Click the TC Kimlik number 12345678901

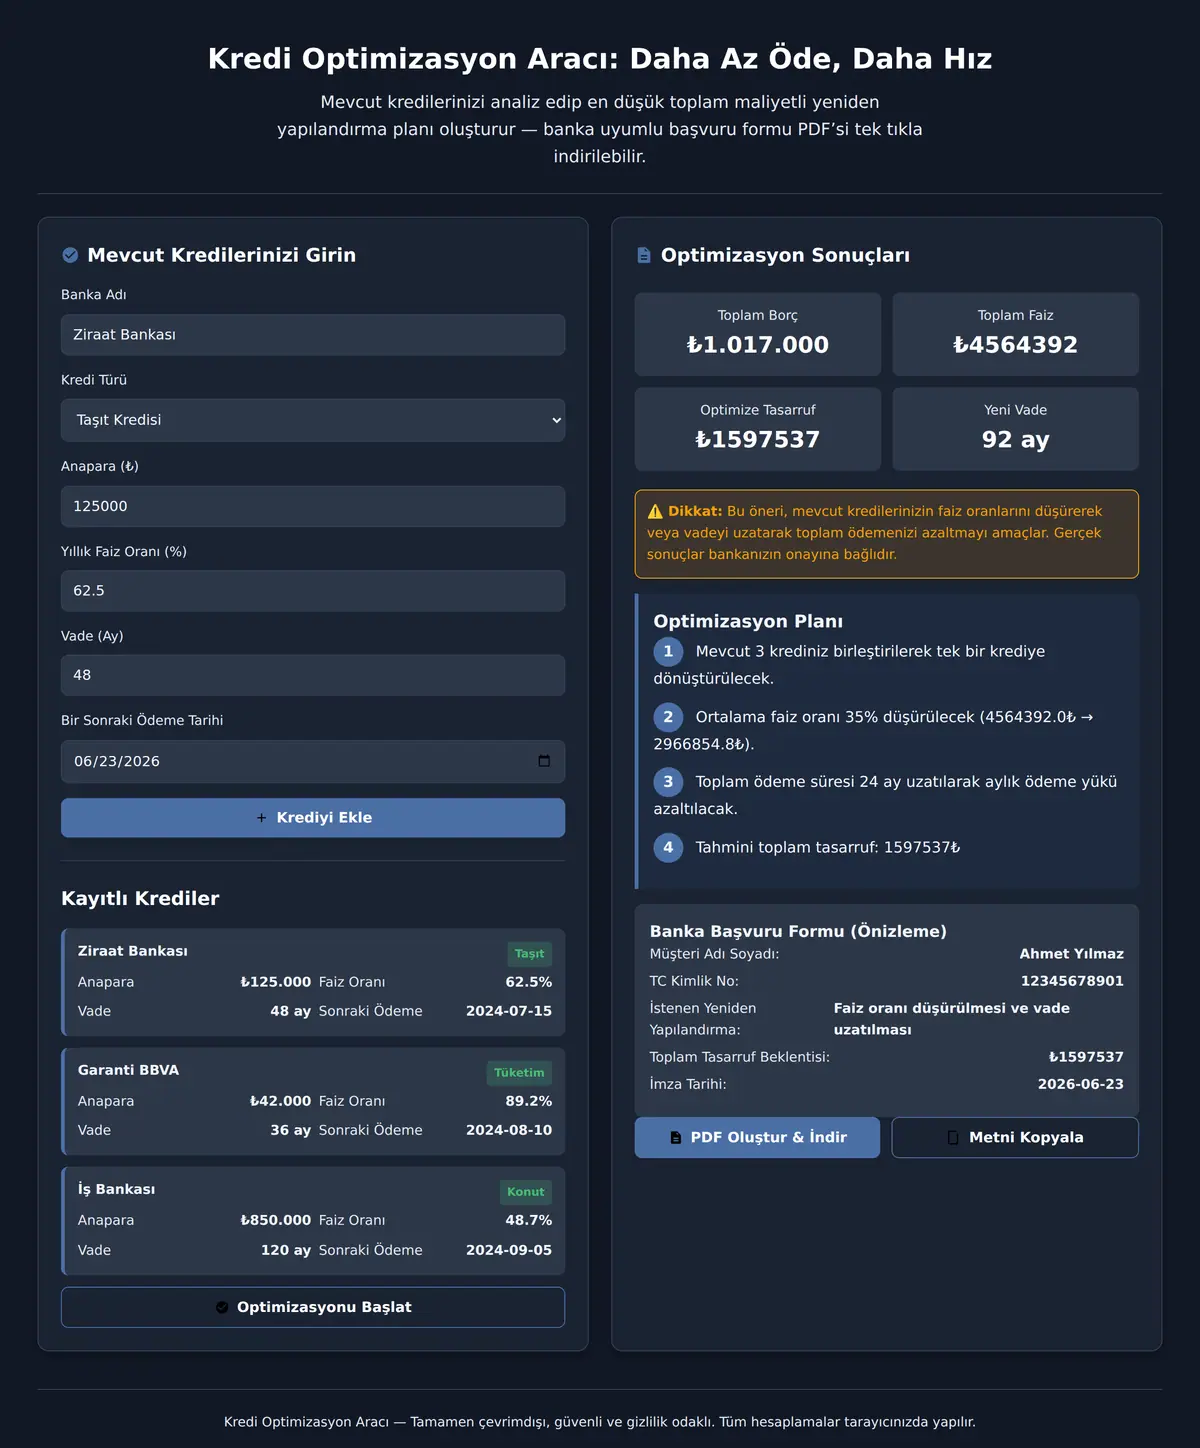point(1072,981)
